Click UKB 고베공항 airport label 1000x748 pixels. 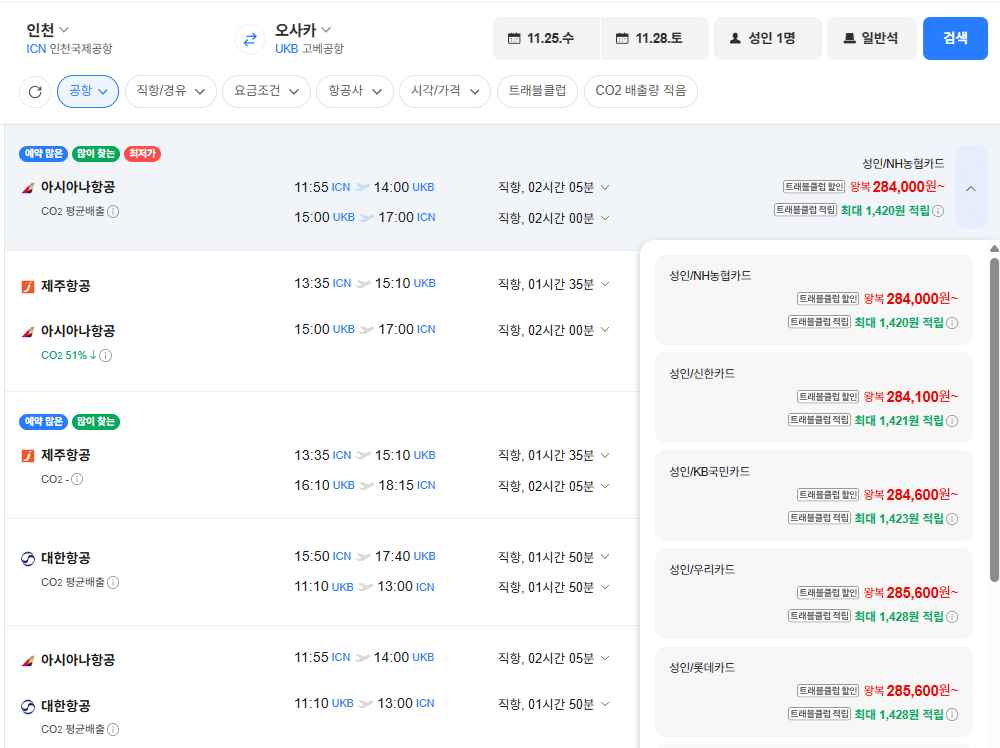point(309,49)
